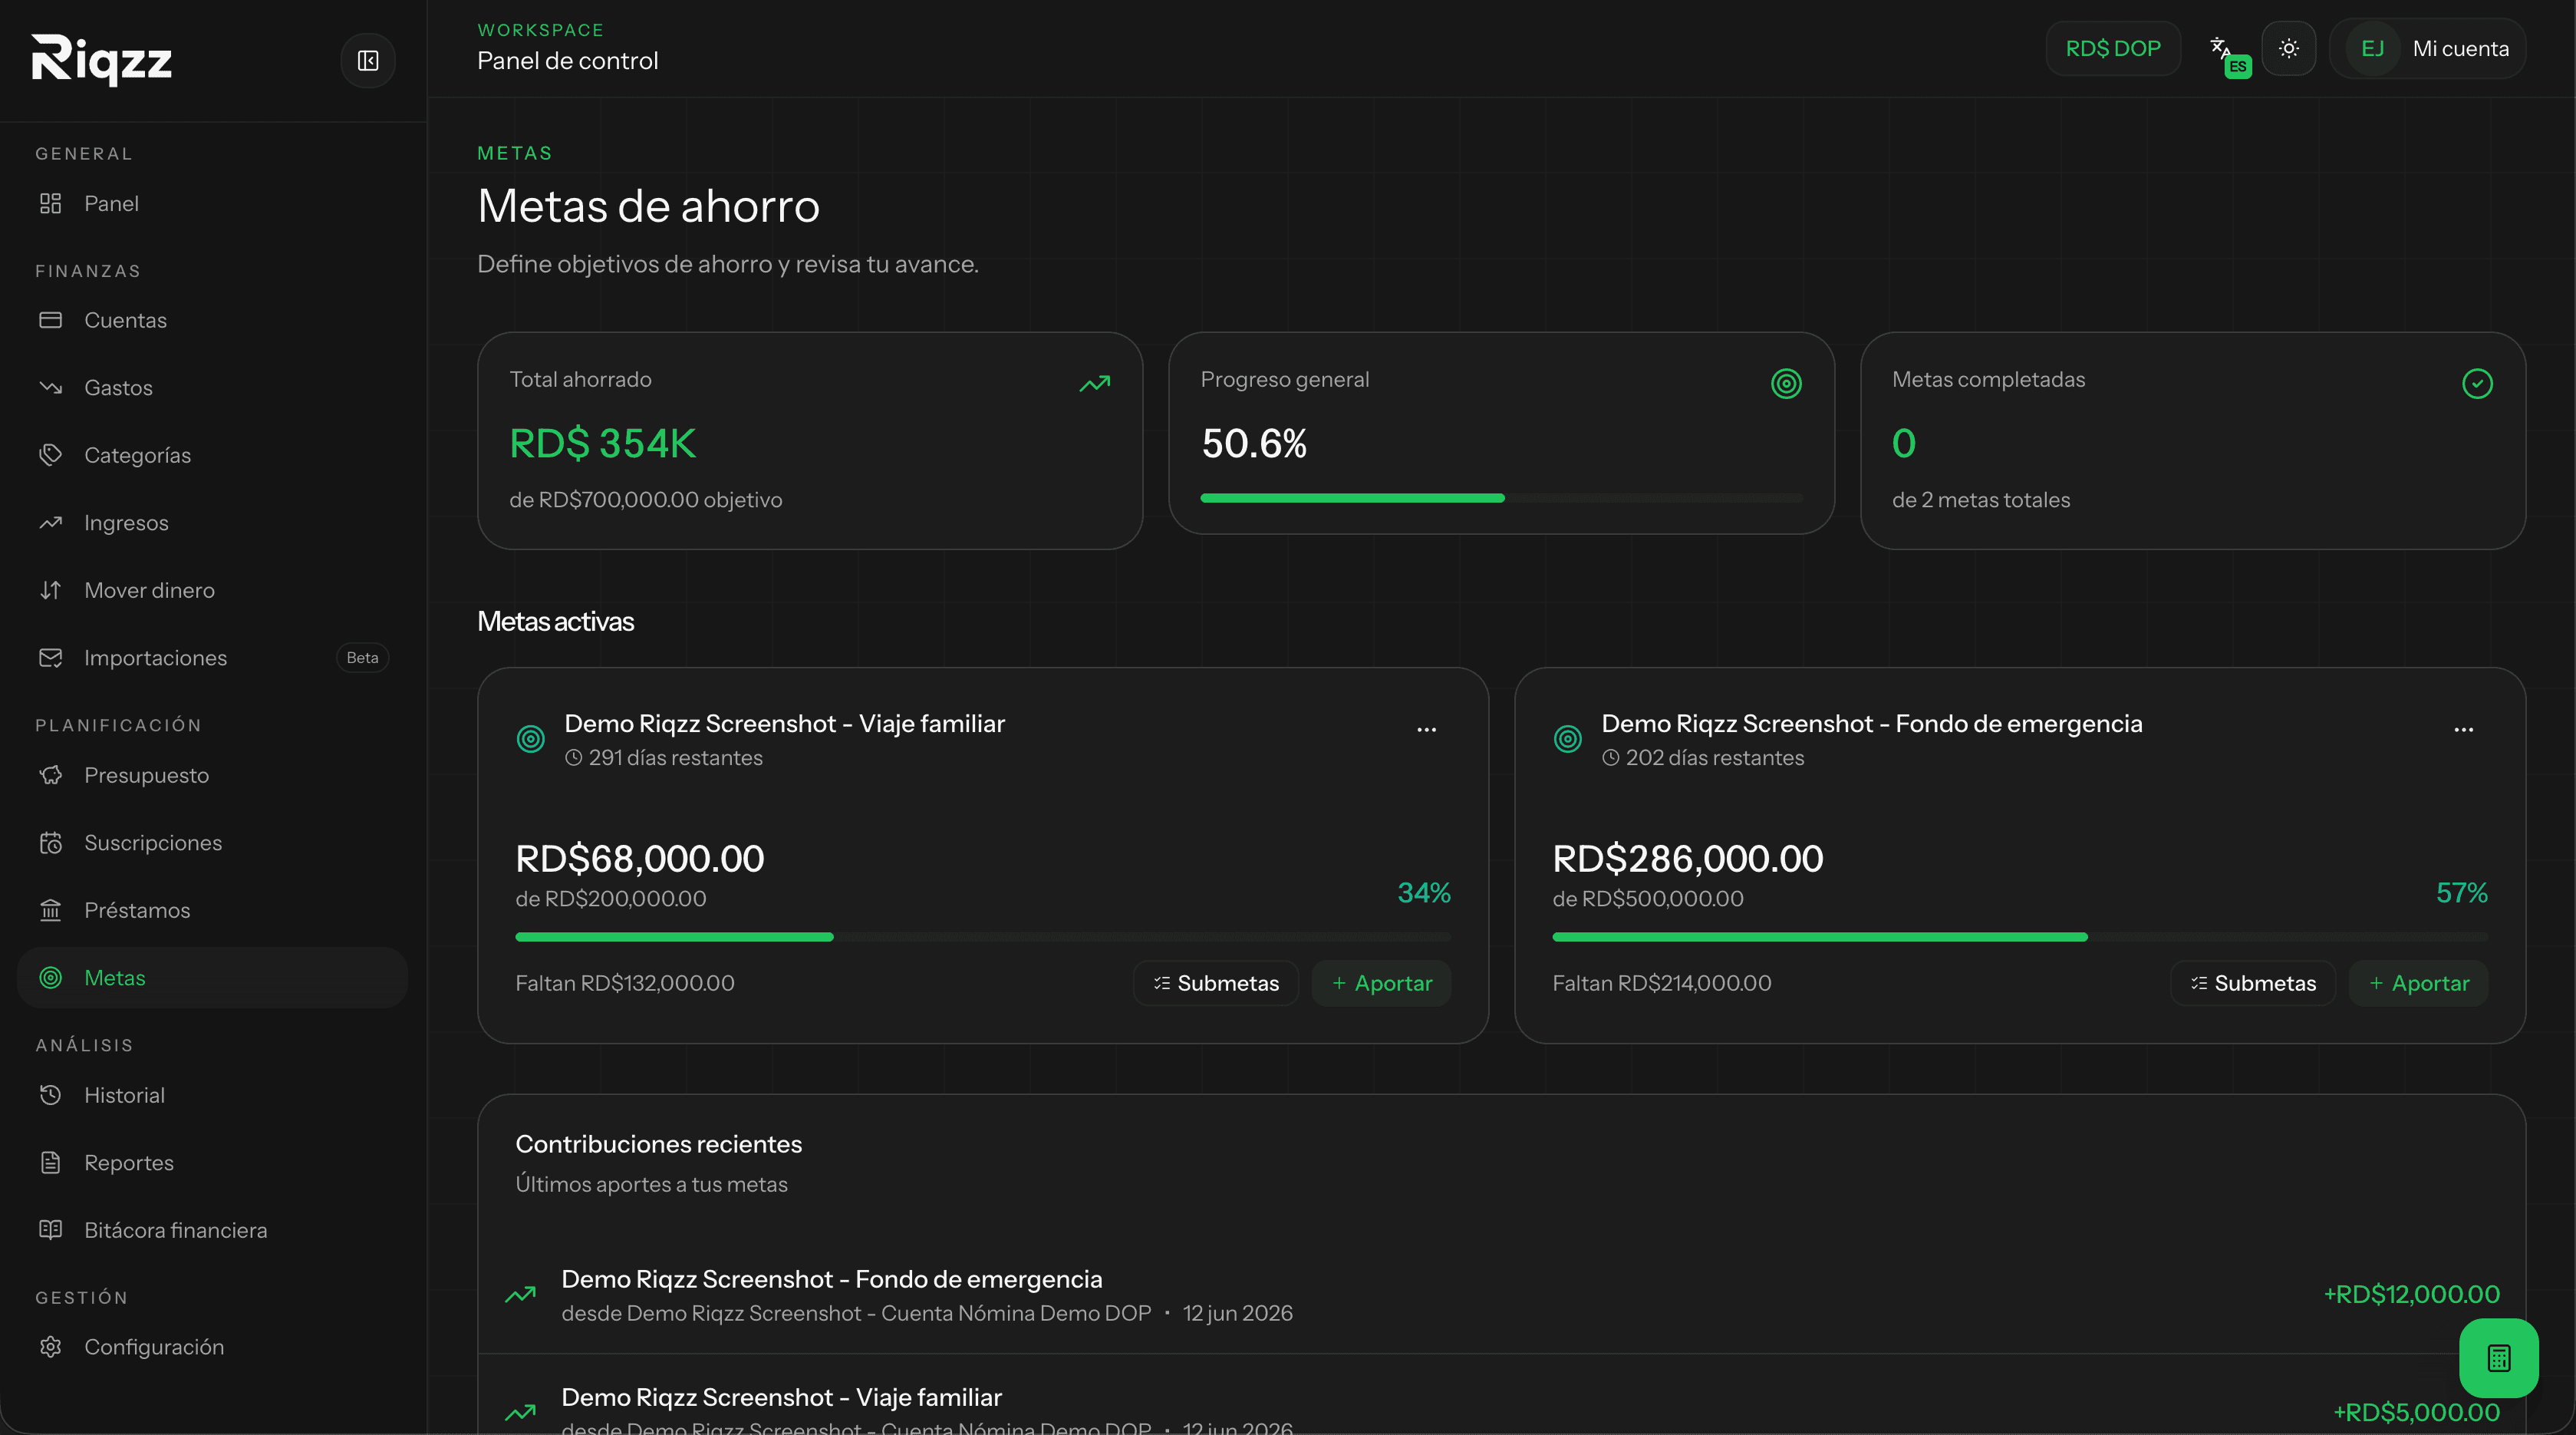Select the Fondo de emergencia contribution row title

click(832, 1279)
